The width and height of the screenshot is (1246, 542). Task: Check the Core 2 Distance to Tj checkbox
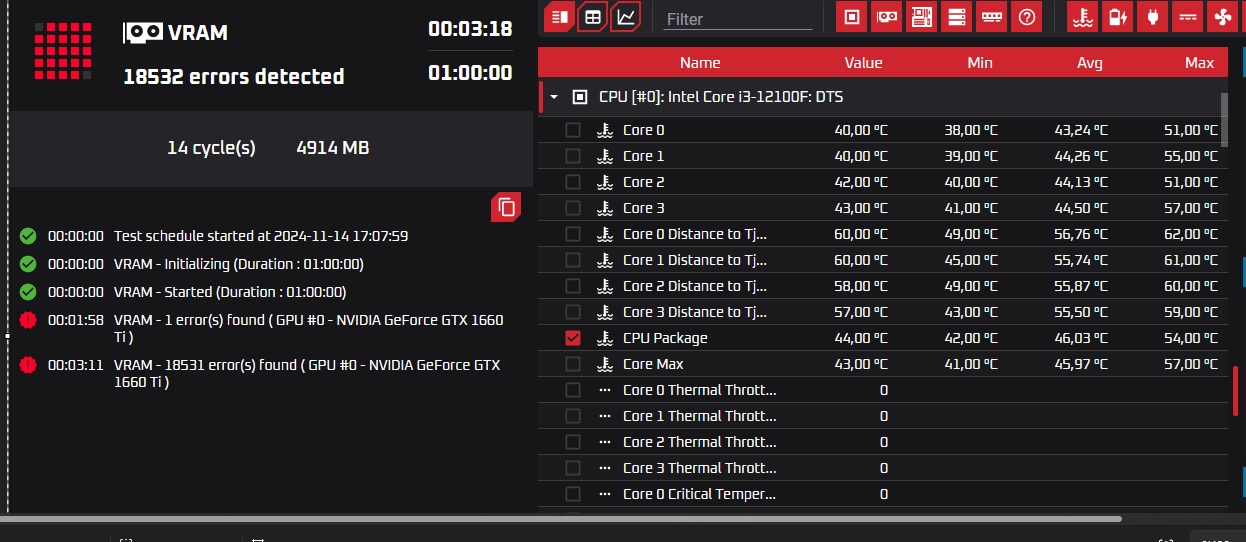[x=573, y=286]
